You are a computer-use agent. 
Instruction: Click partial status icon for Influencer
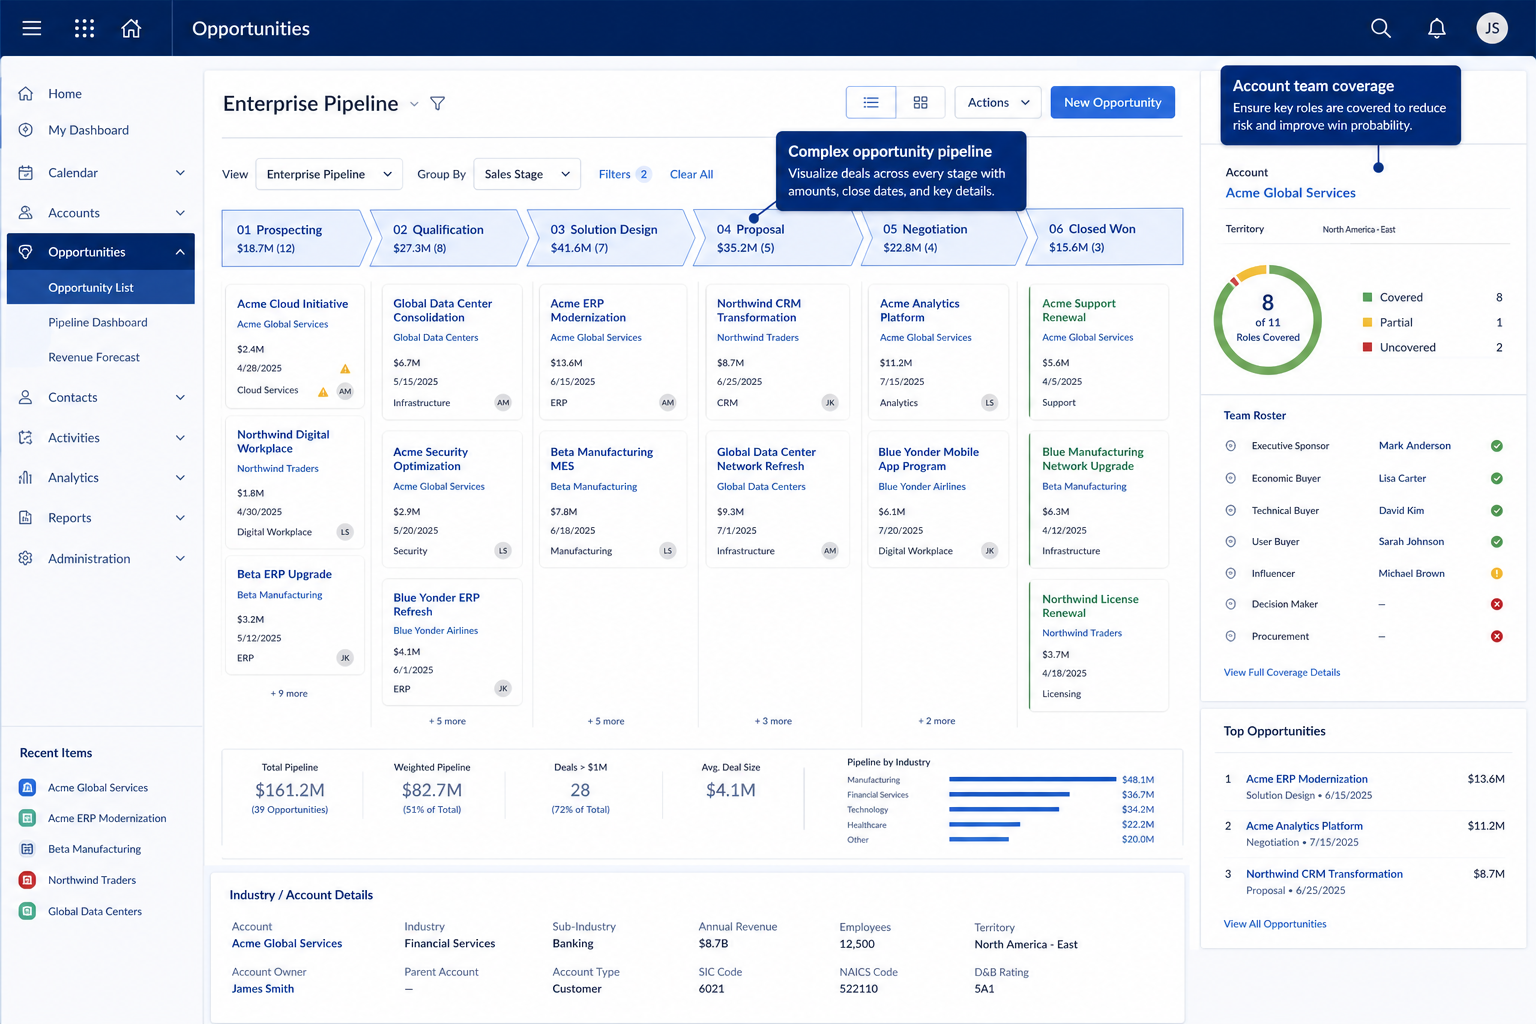1497,573
